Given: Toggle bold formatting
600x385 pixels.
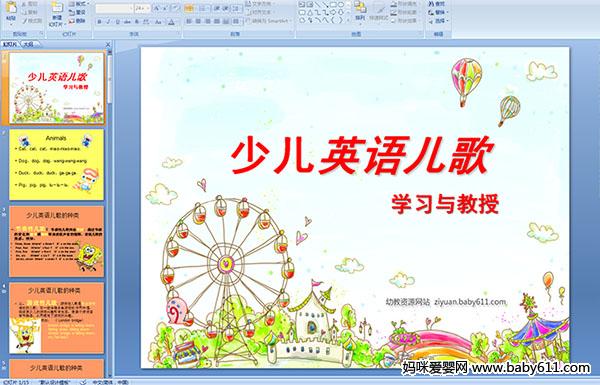Looking at the screenshot, I should pyautogui.click(x=100, y=22).
